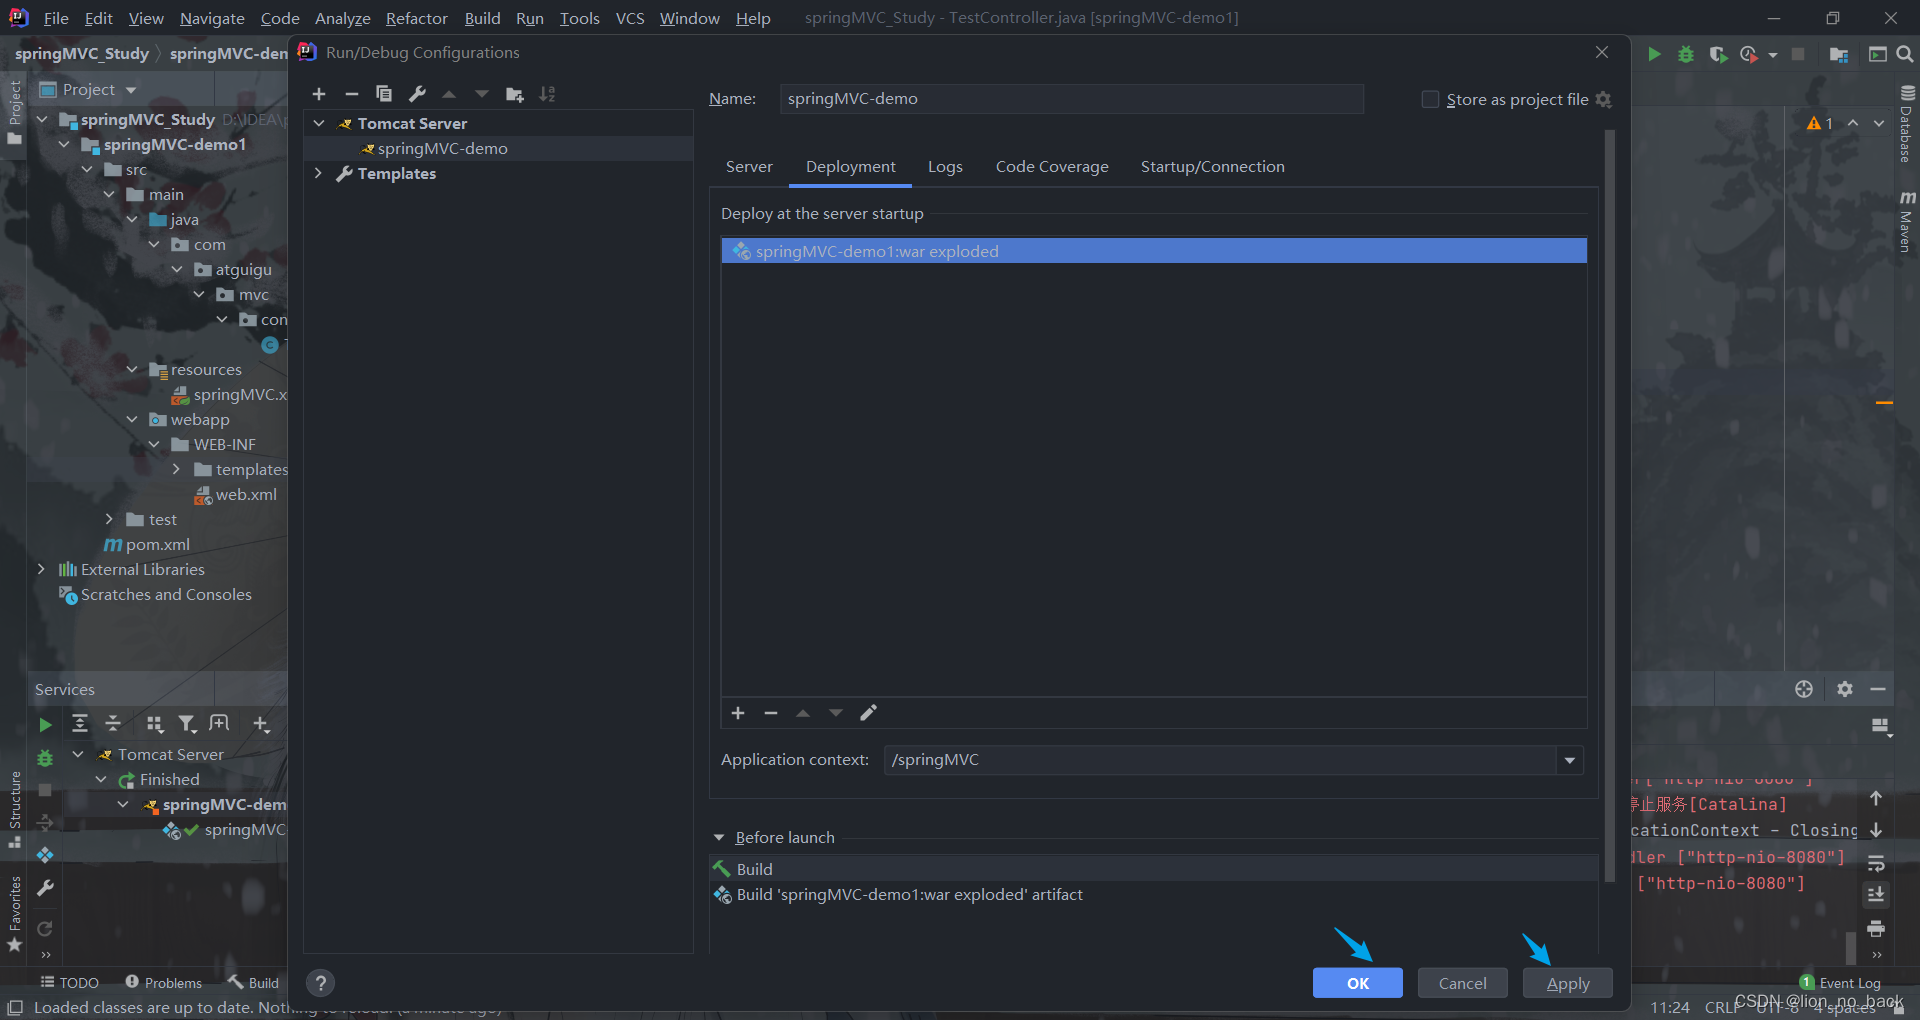Toggle soft-wrap in console

1876,863
